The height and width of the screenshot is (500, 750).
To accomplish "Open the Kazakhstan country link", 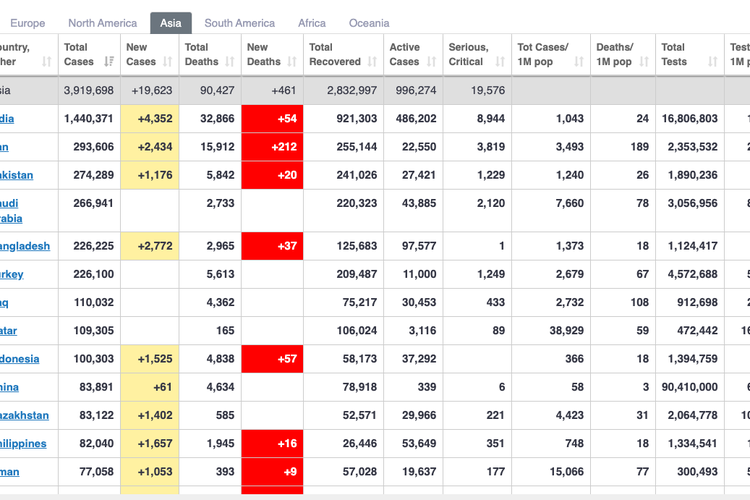I will 24,415.
